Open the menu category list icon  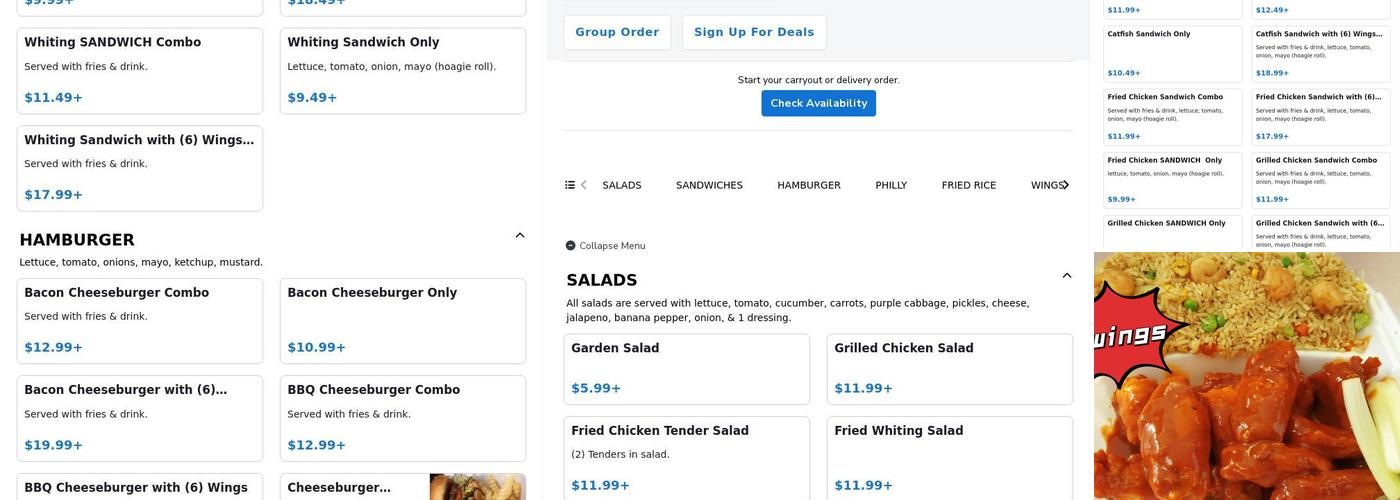[570, 185]
